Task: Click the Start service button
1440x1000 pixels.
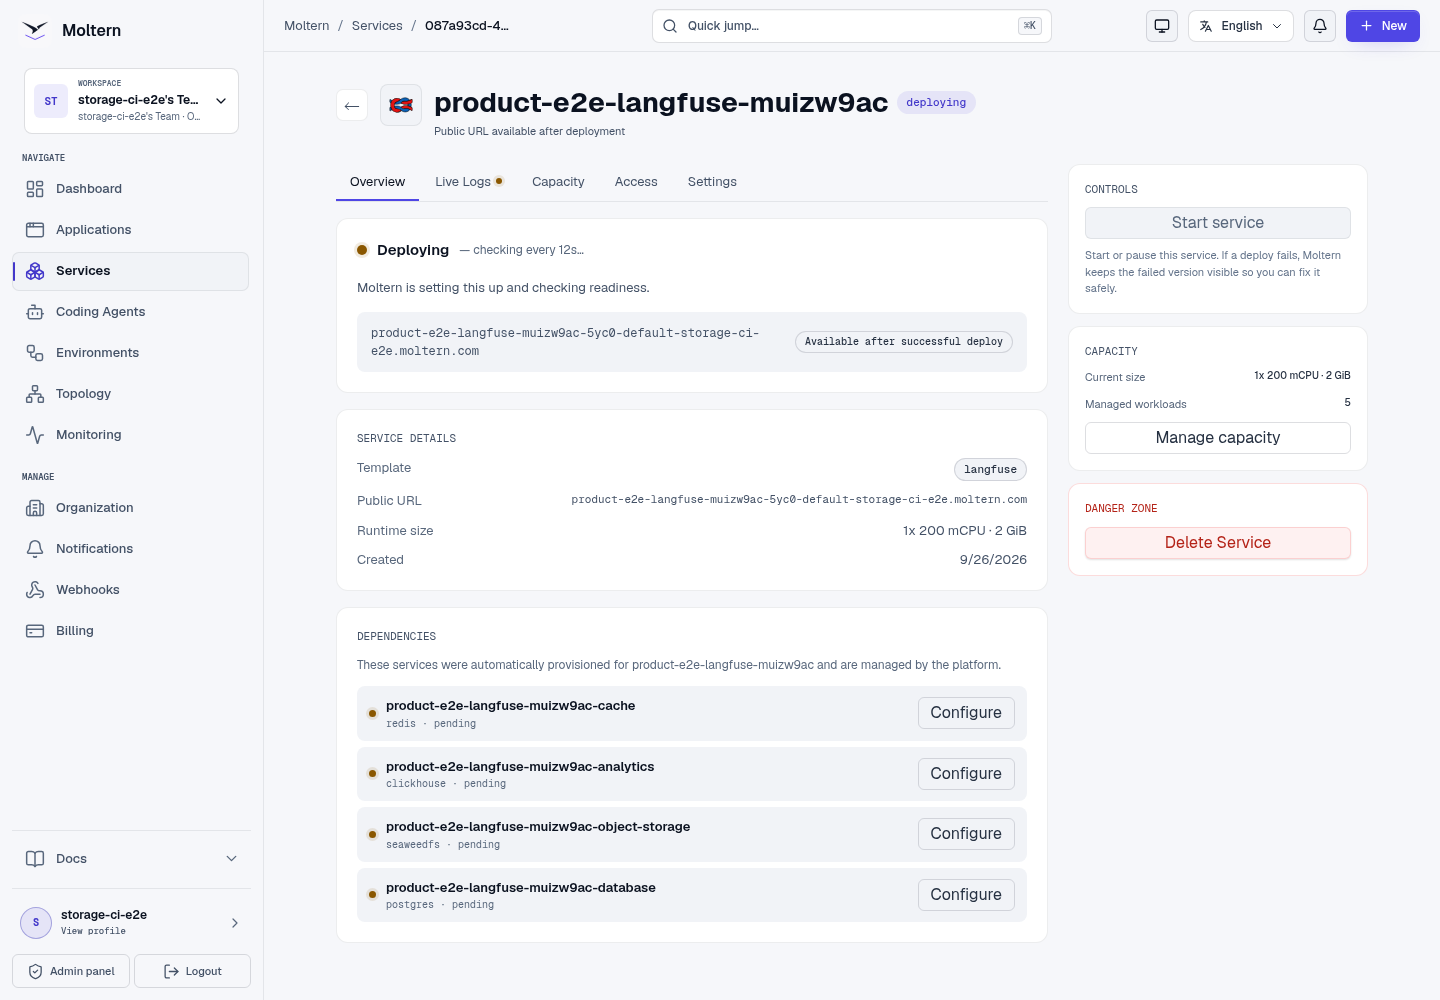Action: (1218, 223)
